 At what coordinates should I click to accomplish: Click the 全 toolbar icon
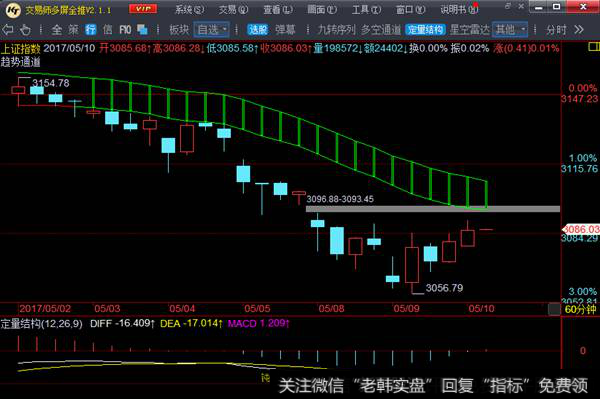point(57,29)
